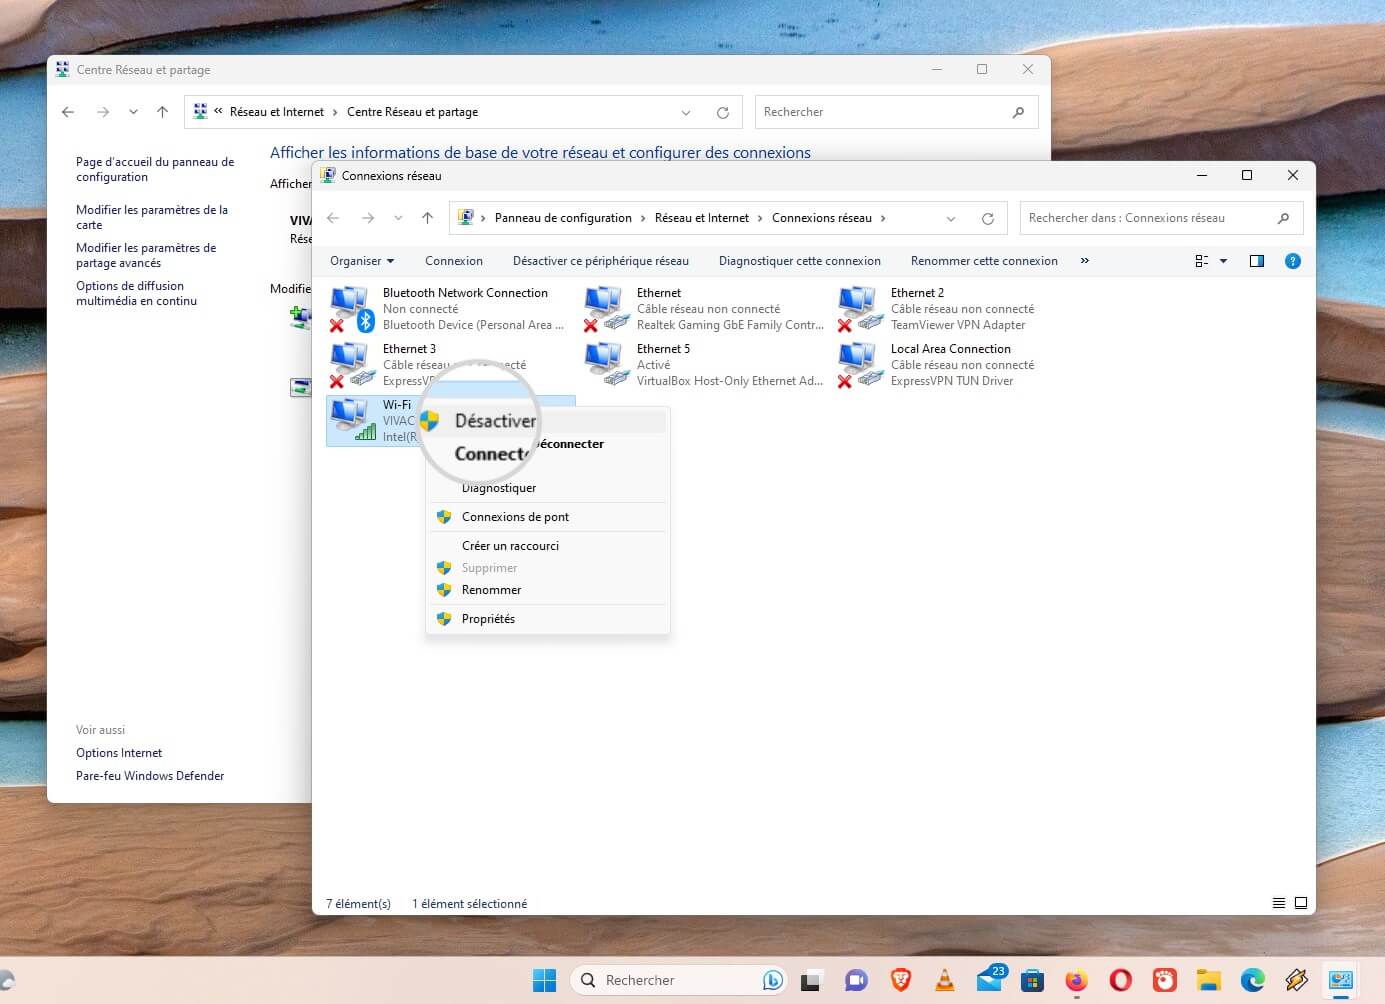Go back in the Connexions réseau window
Screen dimensions: 1385x1004
[x=333, y=218]
